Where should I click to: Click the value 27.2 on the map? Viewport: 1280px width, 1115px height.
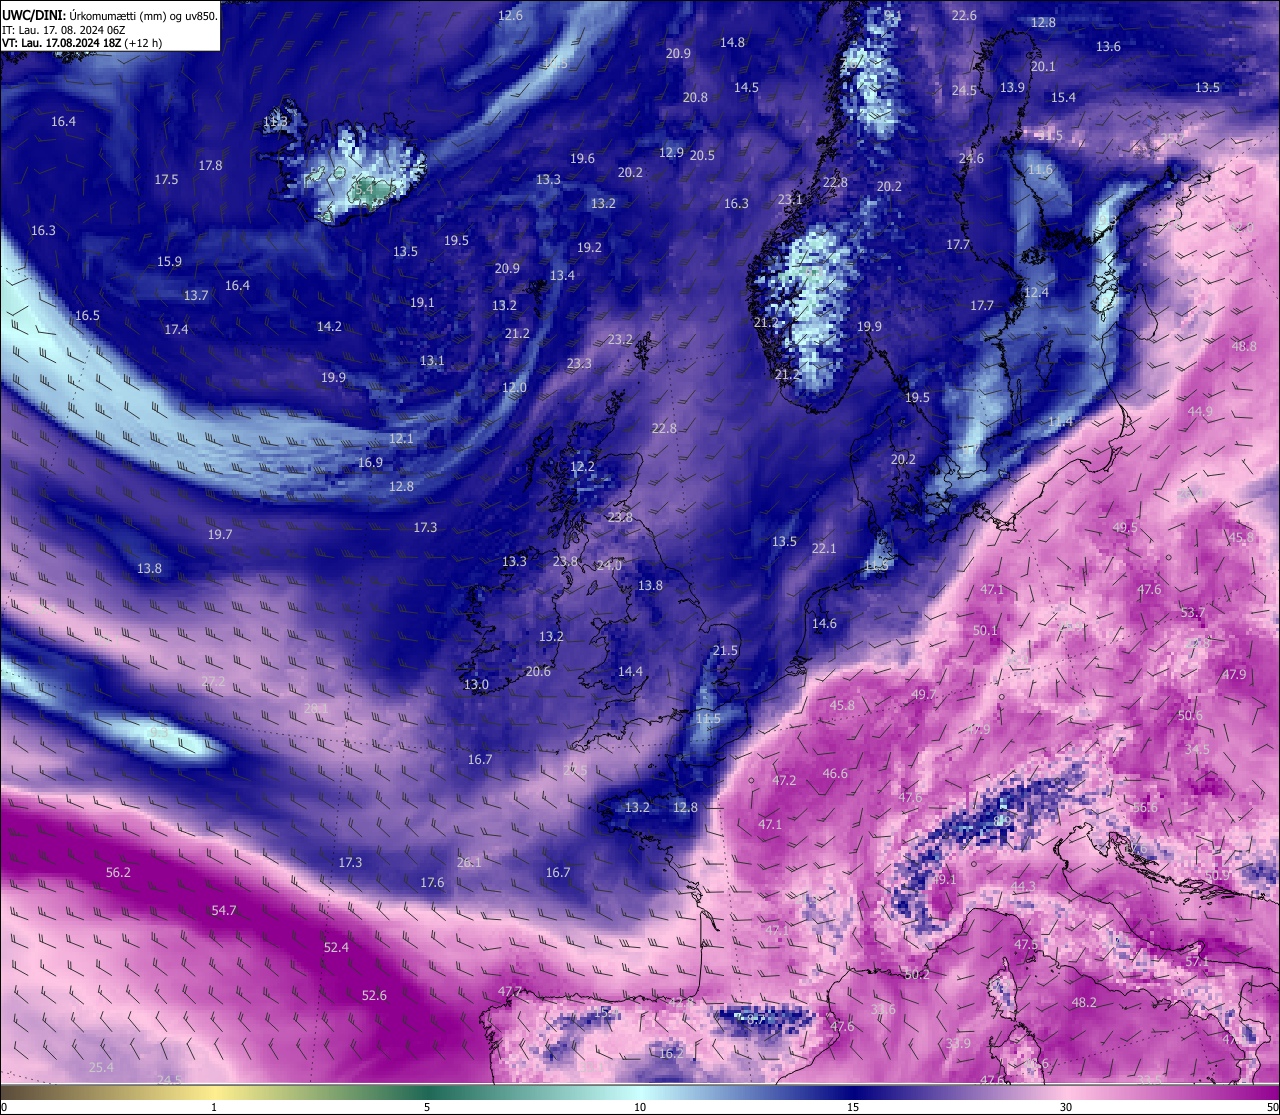pyautogui.click(x=213, y=681)
